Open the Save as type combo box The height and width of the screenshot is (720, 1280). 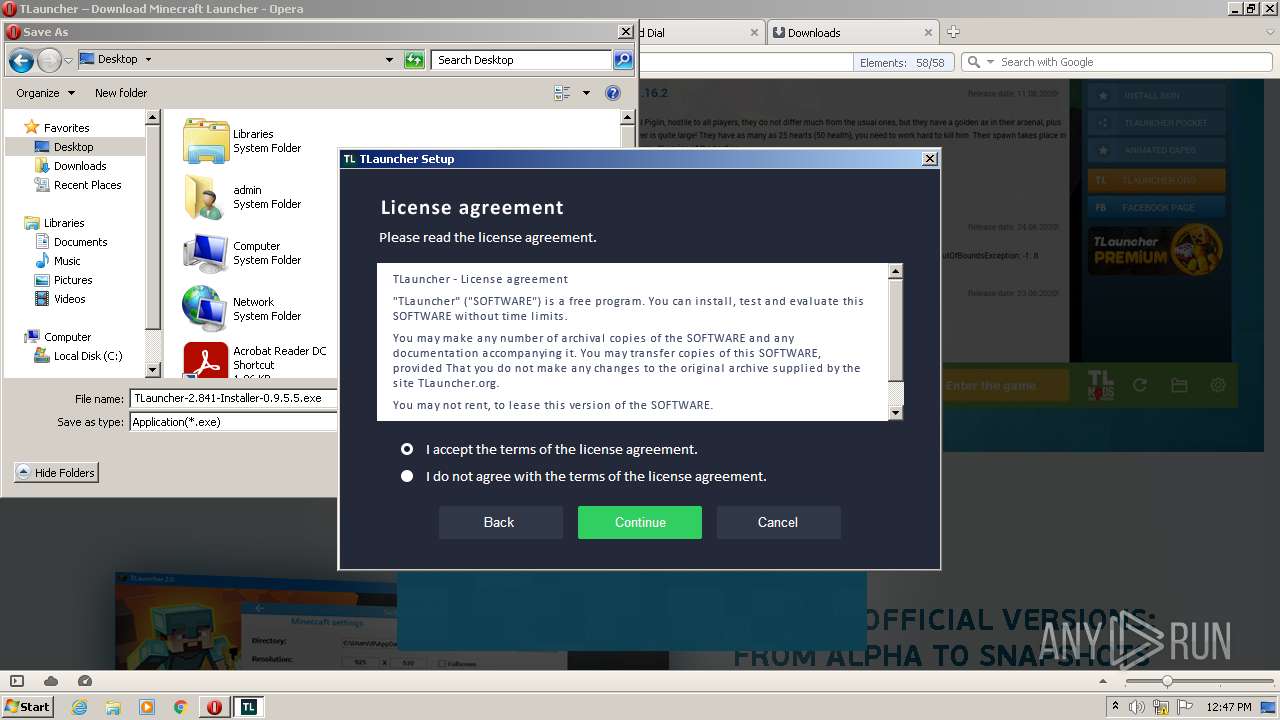pos(234,422)
